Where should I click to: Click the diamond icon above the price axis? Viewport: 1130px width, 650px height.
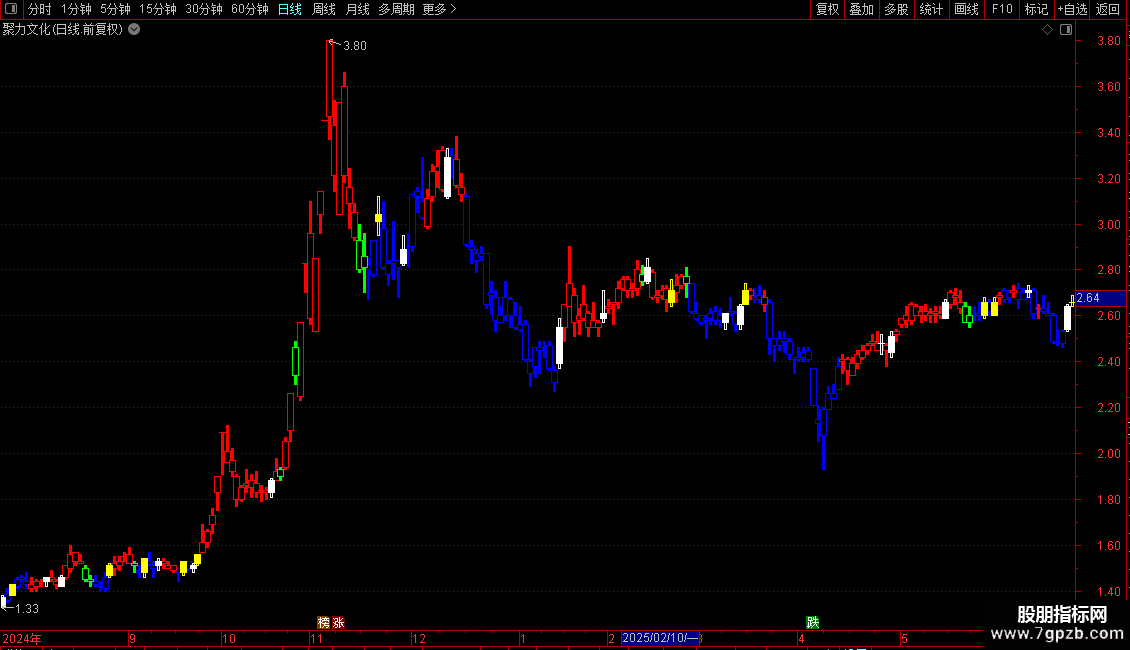(1048, 30)
